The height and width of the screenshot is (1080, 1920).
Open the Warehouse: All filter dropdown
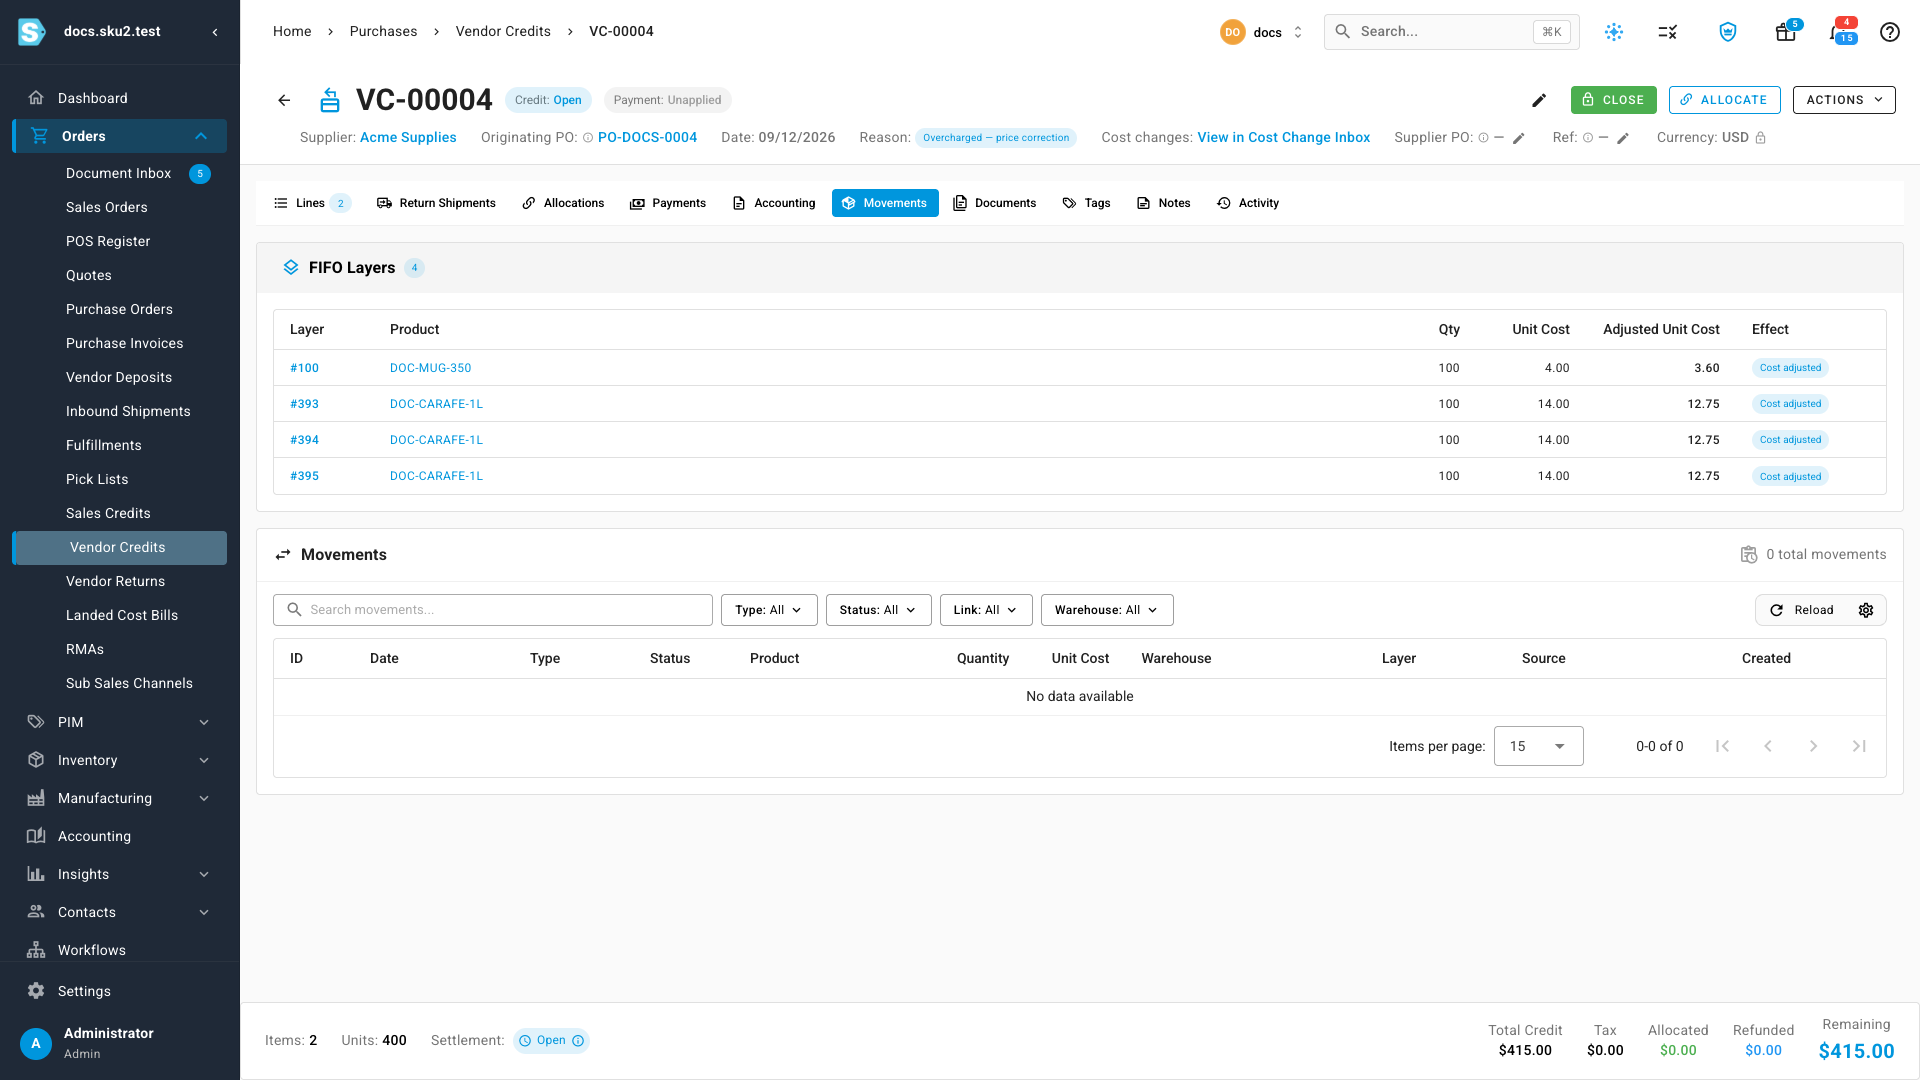tap(1107, 610)
